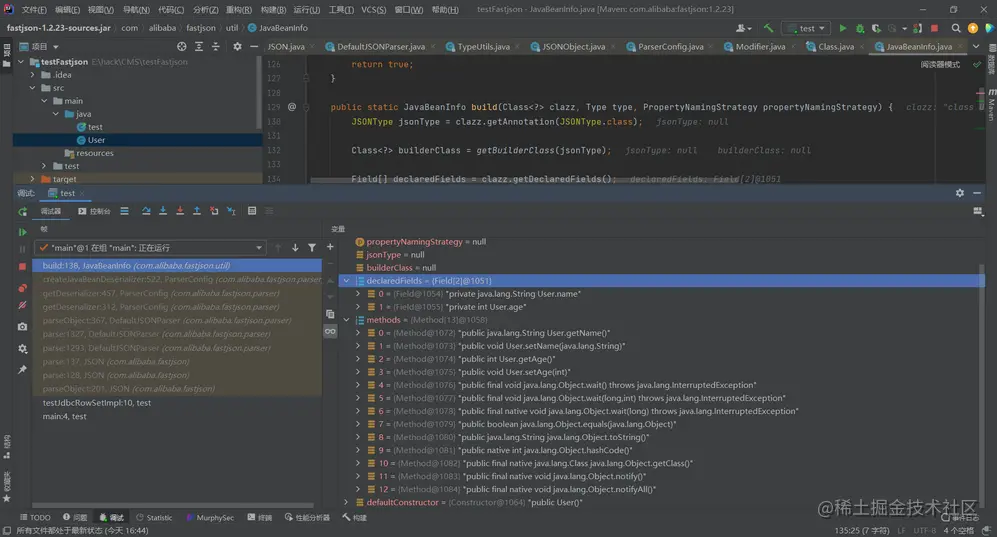Open the test run configuration dropdown

click(x=807, y=28)
